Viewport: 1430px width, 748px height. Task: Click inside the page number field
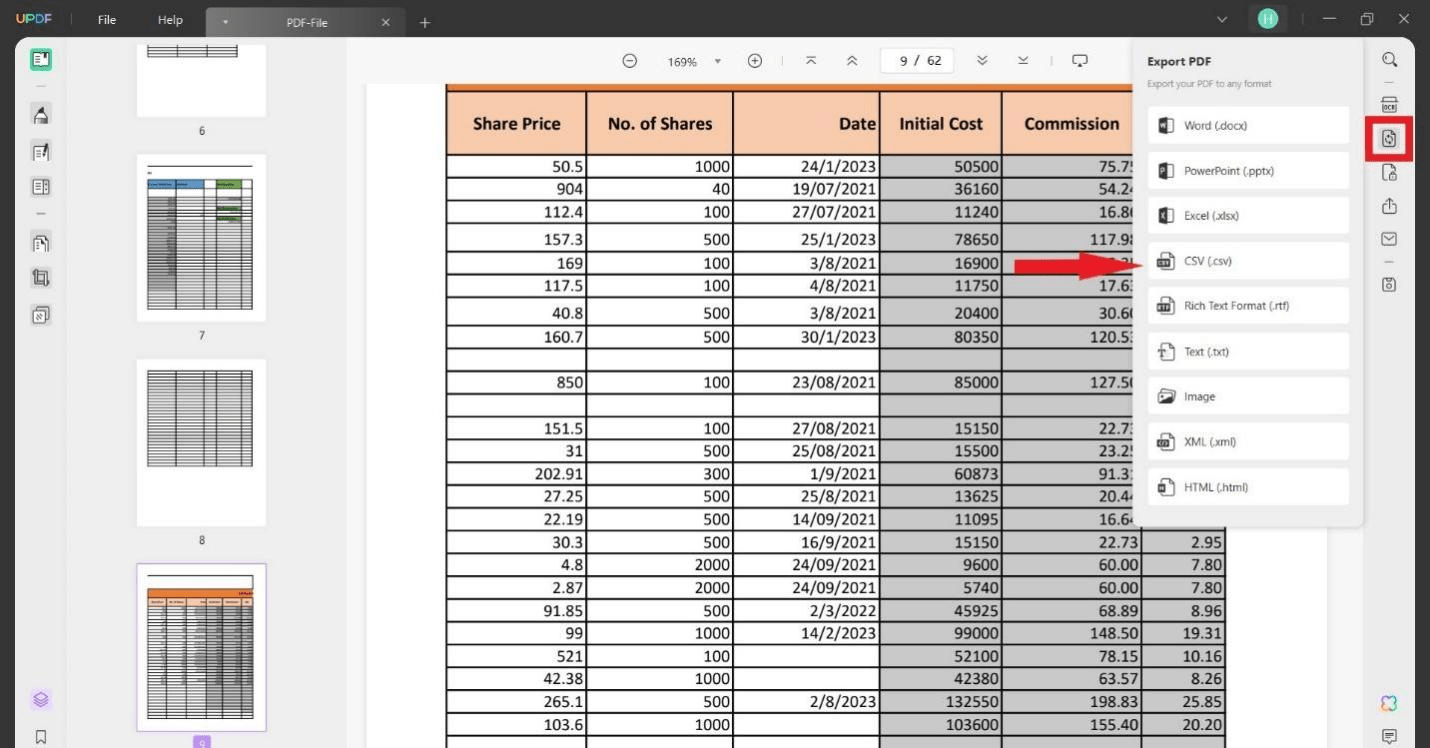point(916,60)
